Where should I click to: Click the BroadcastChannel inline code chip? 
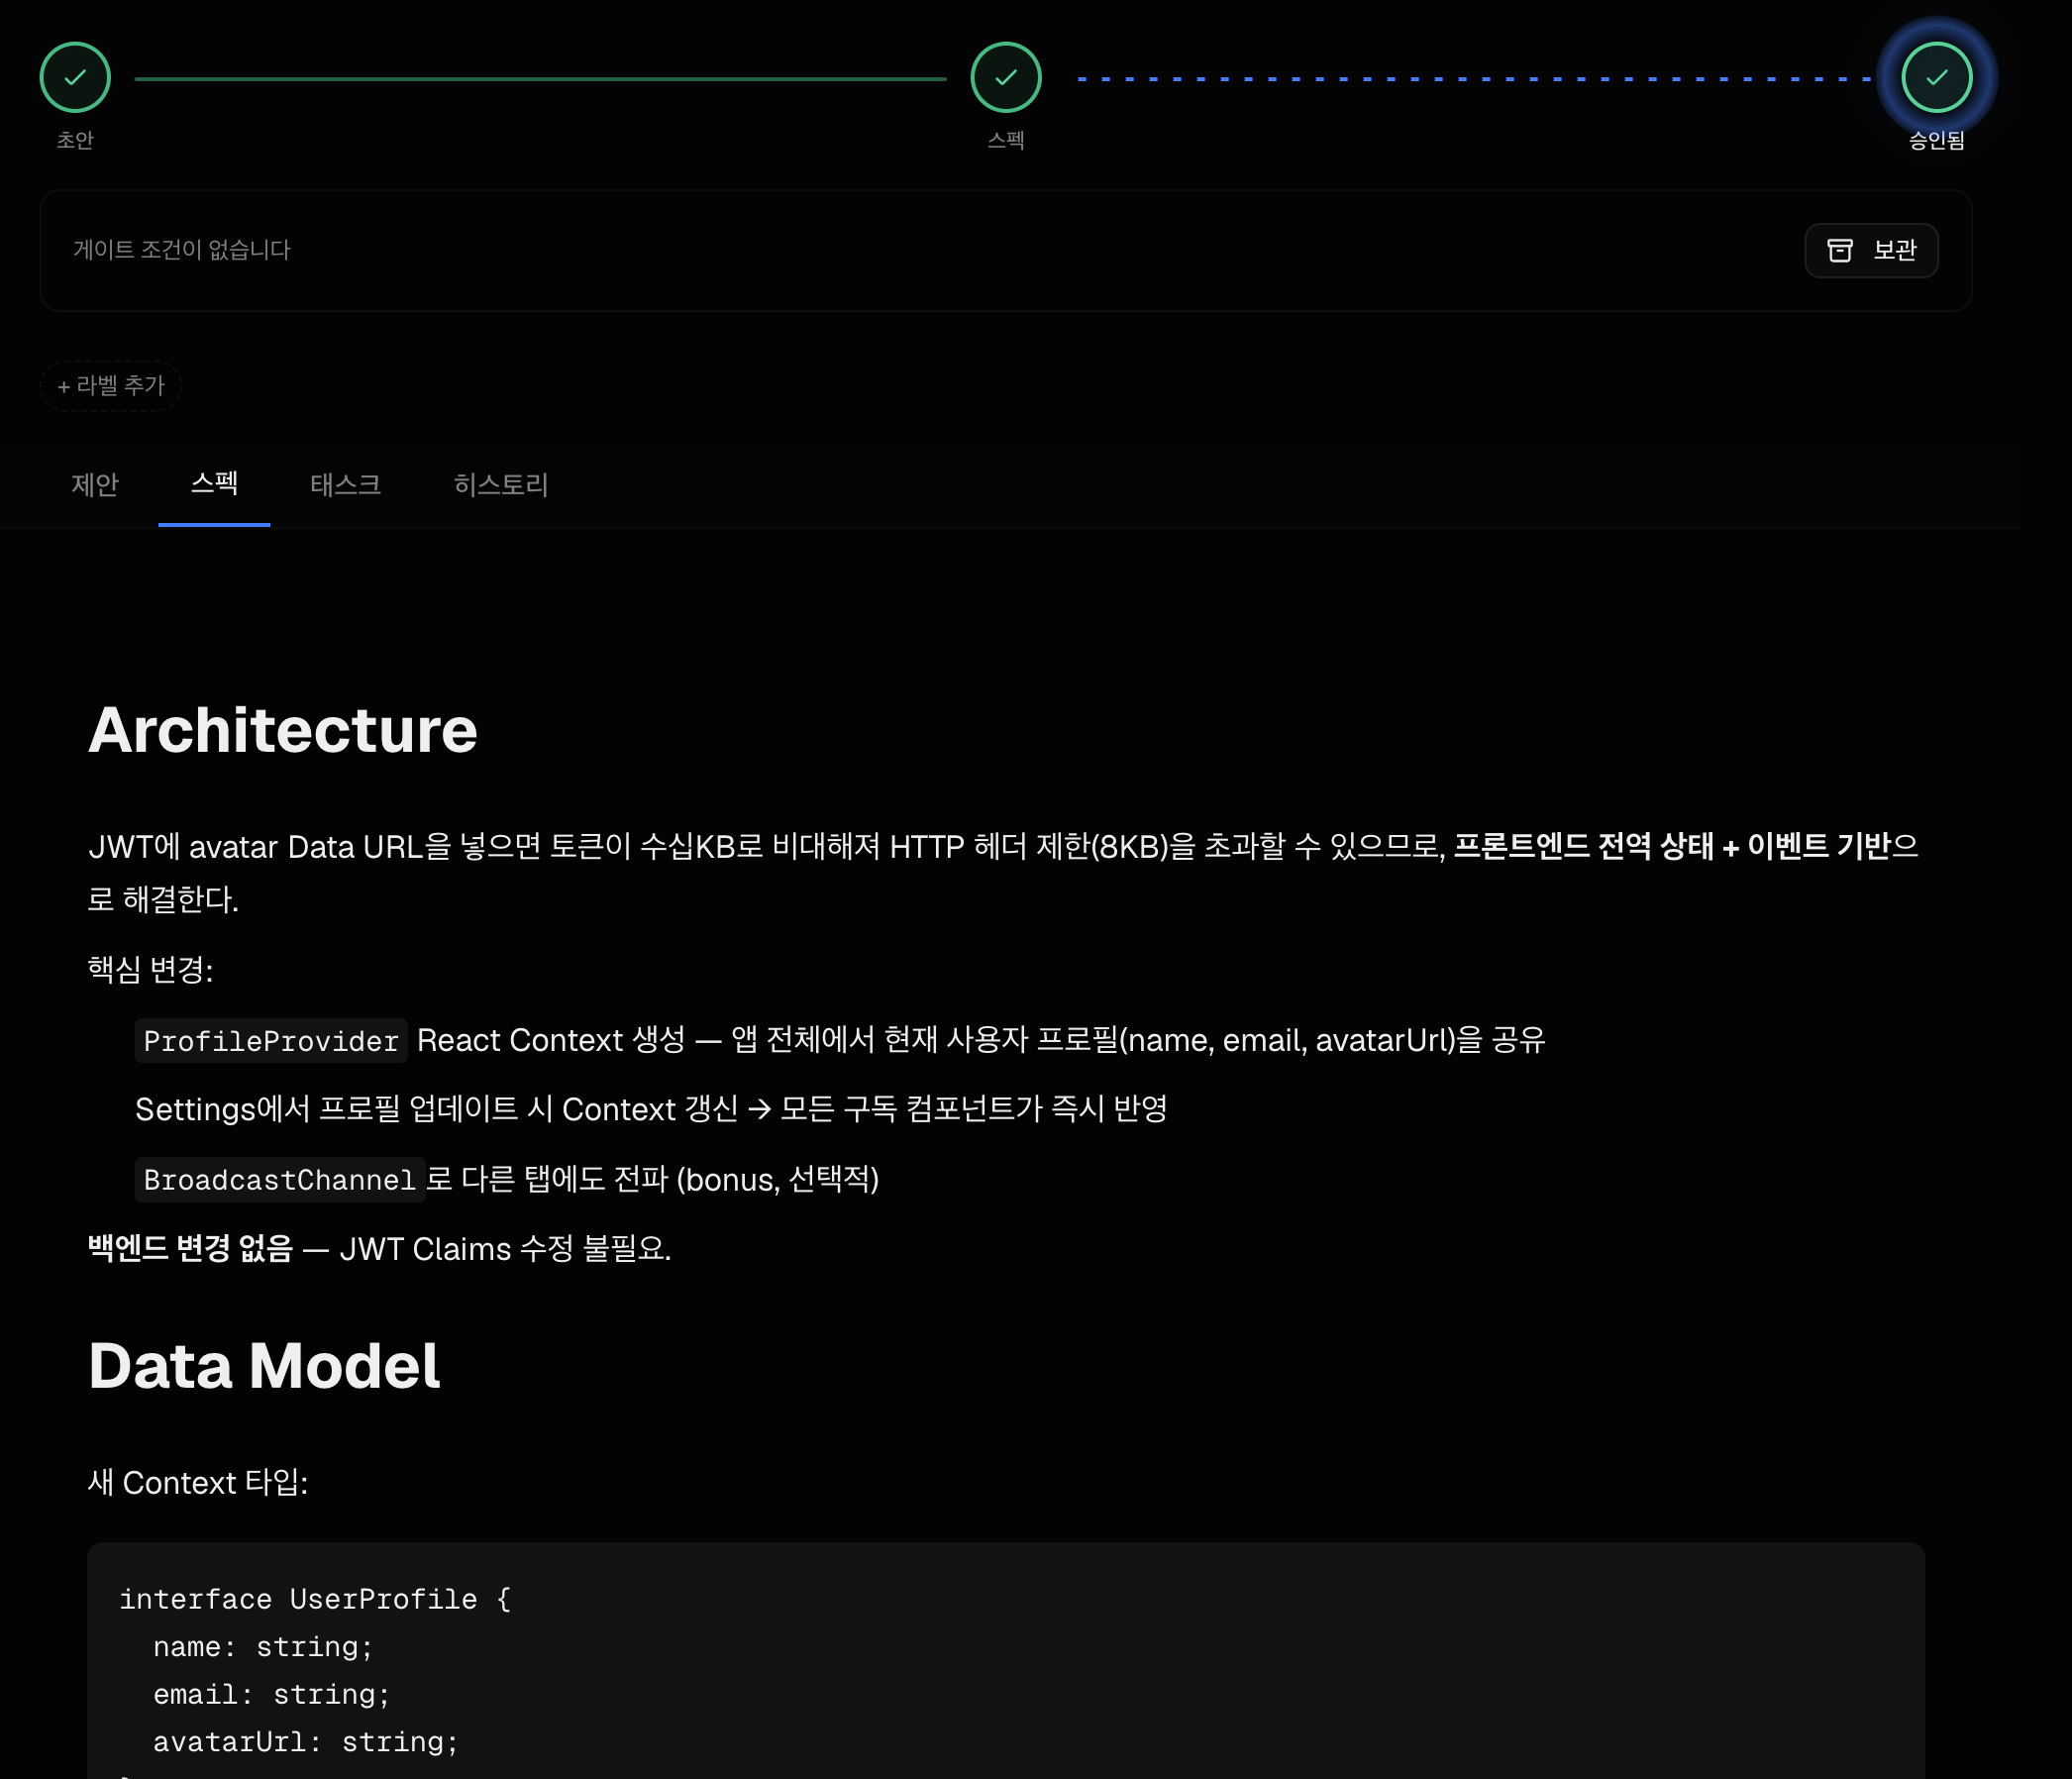pos(280,1179)
